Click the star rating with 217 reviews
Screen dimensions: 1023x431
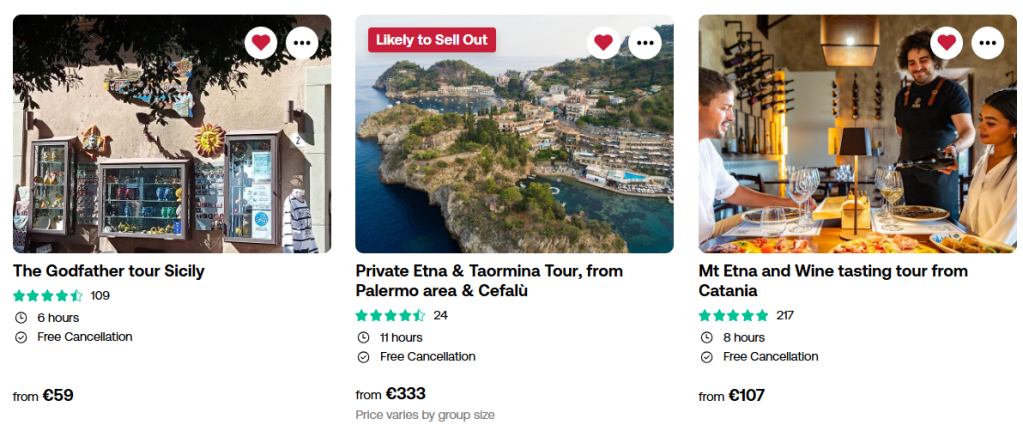point(734,316)
